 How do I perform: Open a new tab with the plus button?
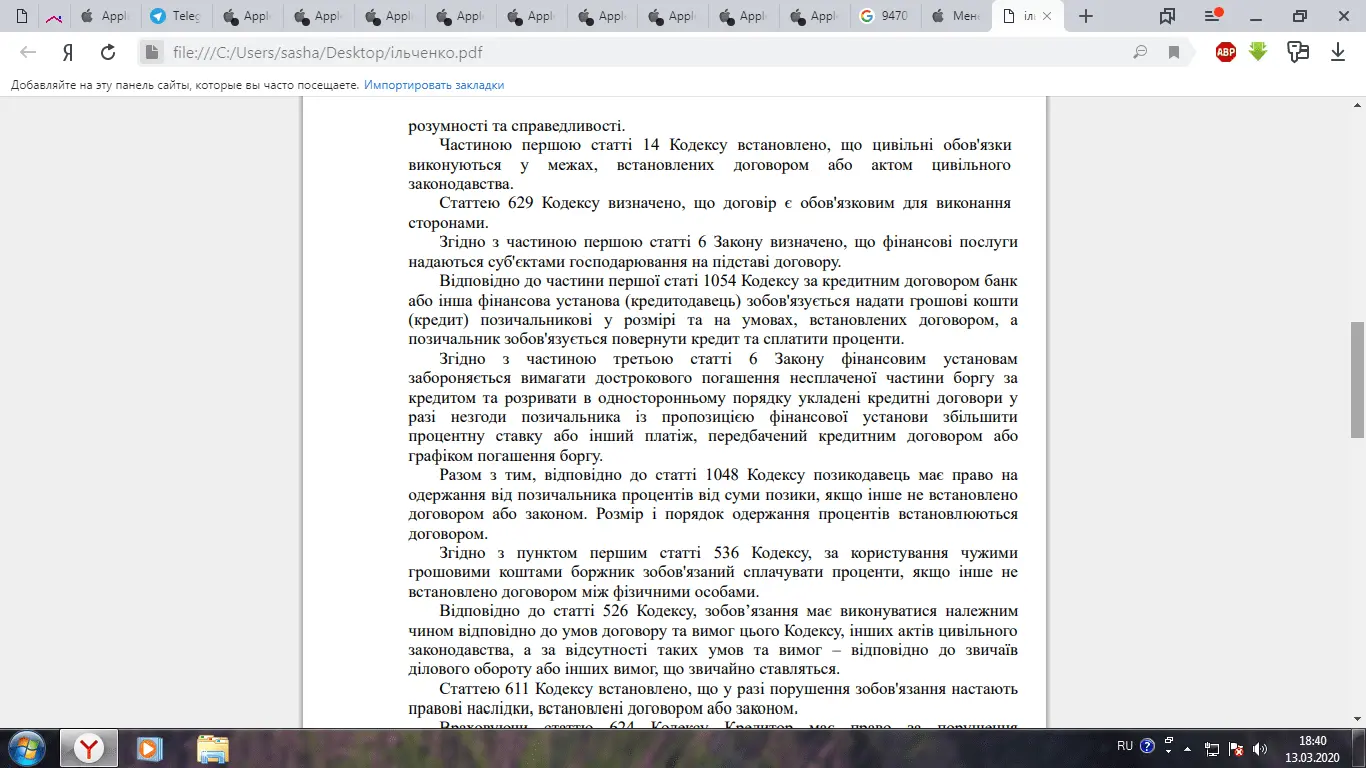[1086, 16]
